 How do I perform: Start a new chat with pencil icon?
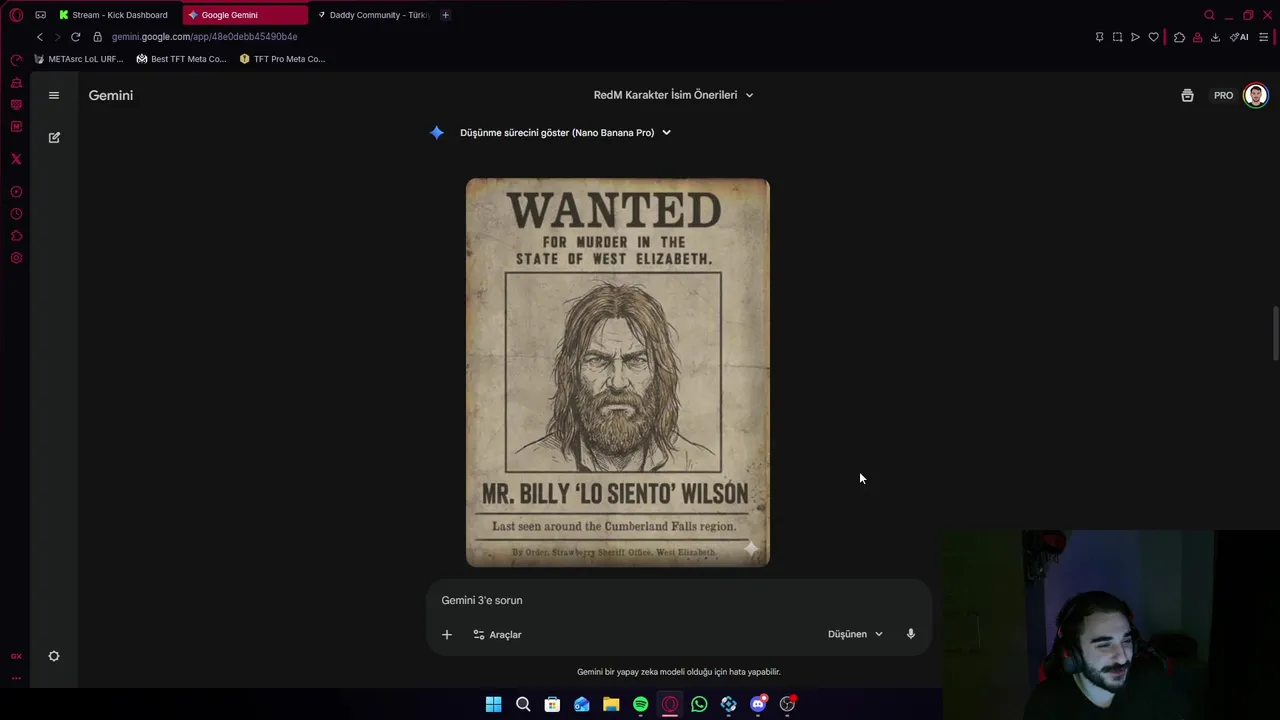tap(54, 137)
